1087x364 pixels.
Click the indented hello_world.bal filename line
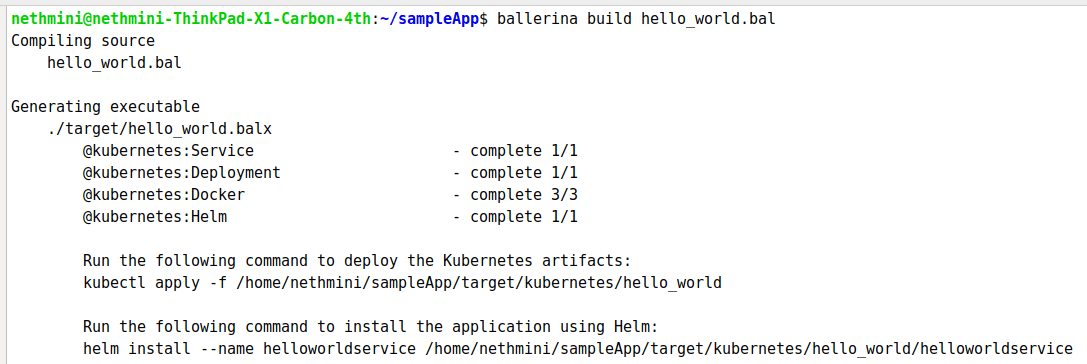(114, 63)
